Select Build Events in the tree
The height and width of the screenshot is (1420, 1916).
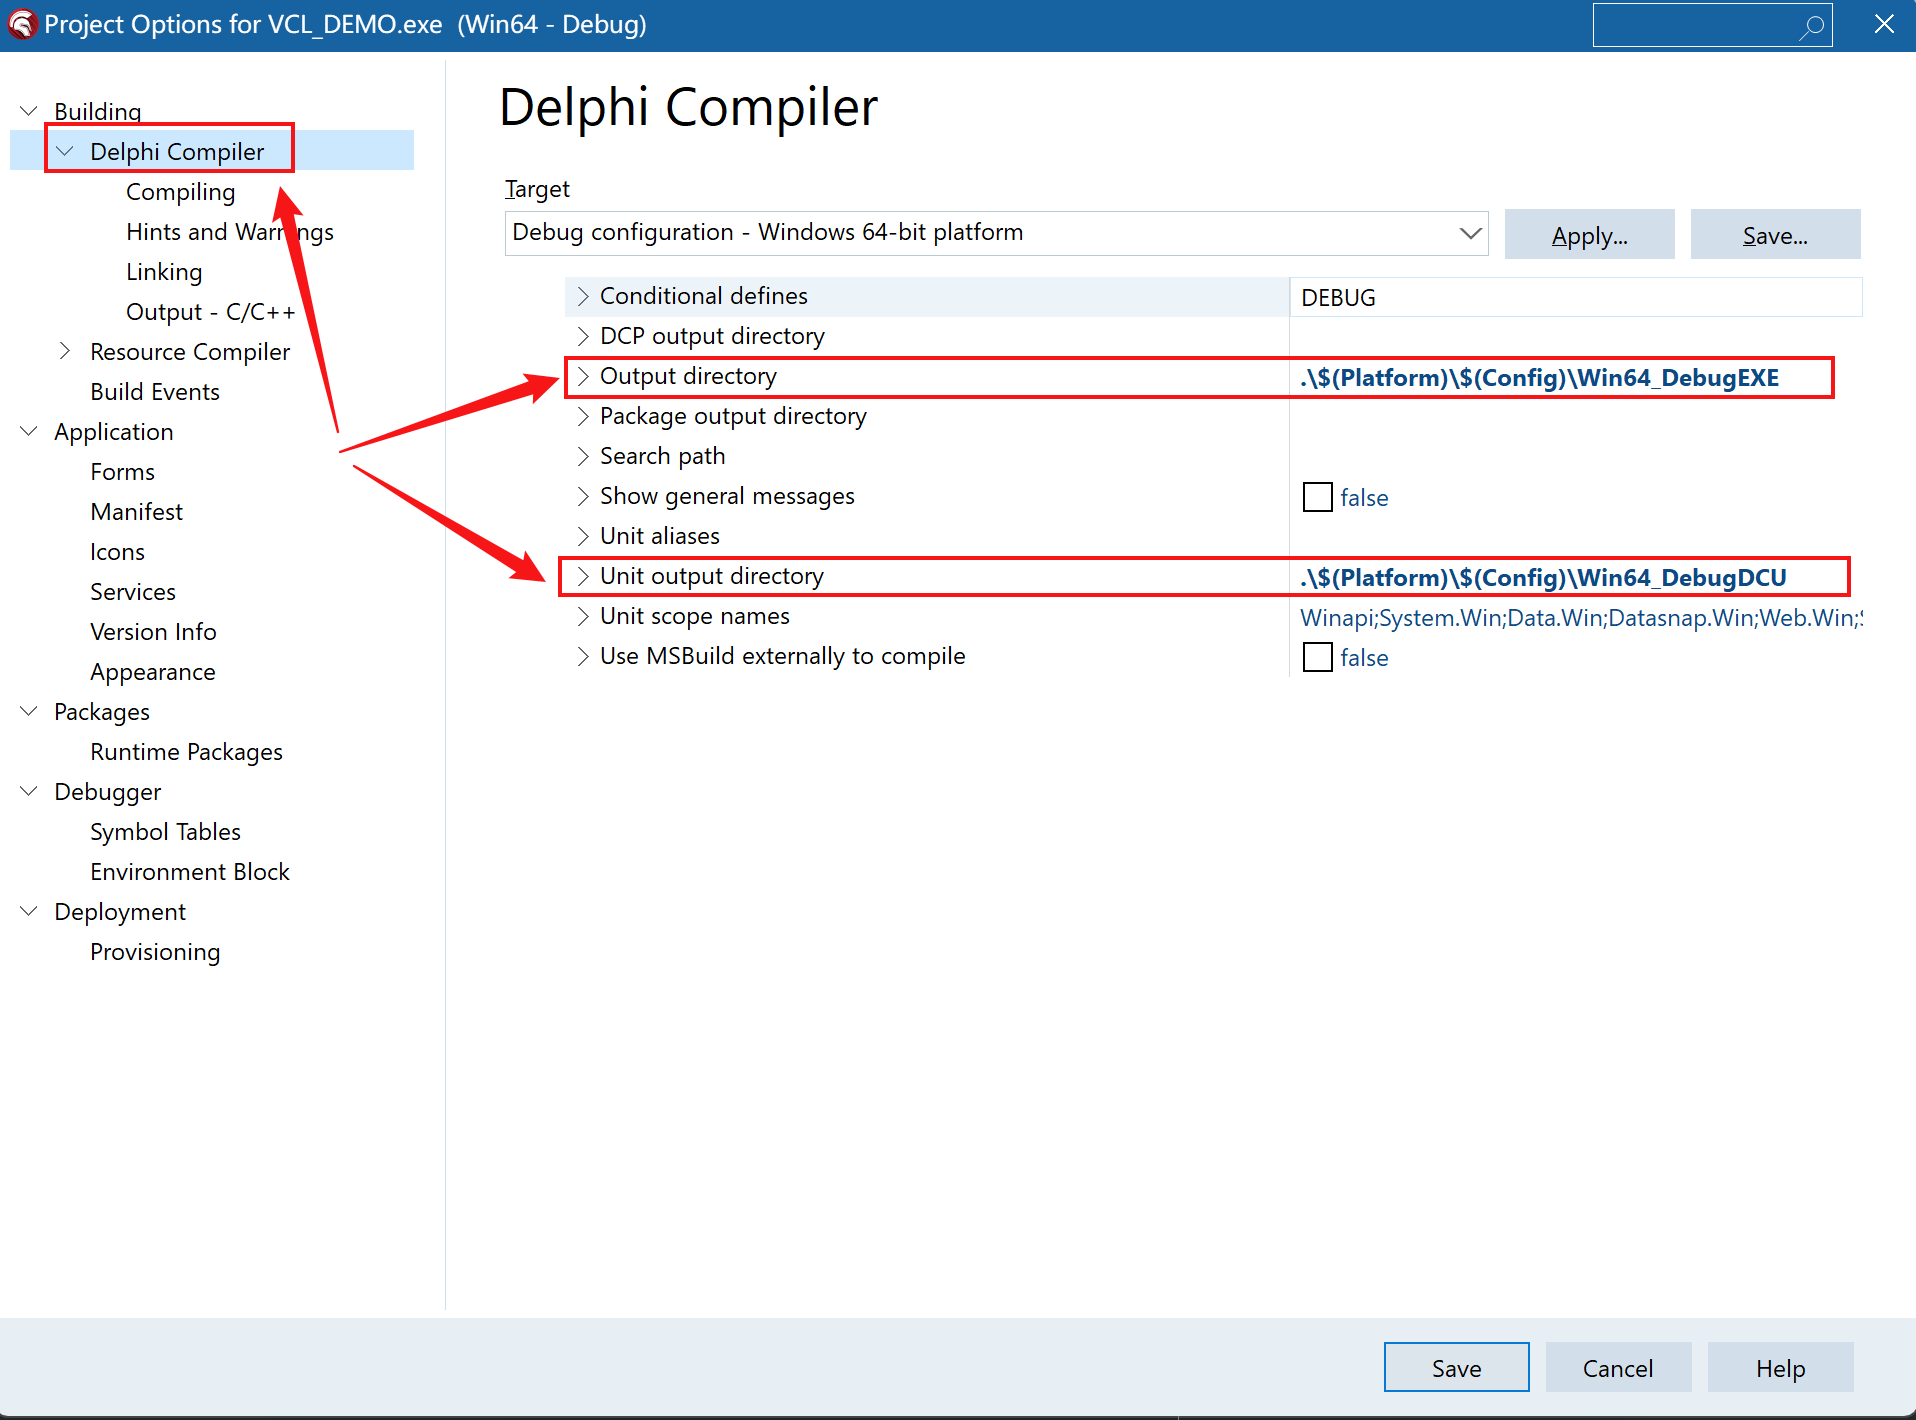[155, 392]
